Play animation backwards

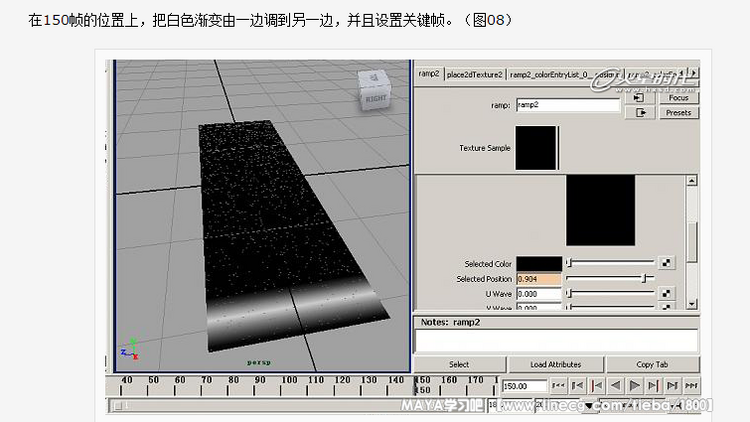click(x=616, y=385)
